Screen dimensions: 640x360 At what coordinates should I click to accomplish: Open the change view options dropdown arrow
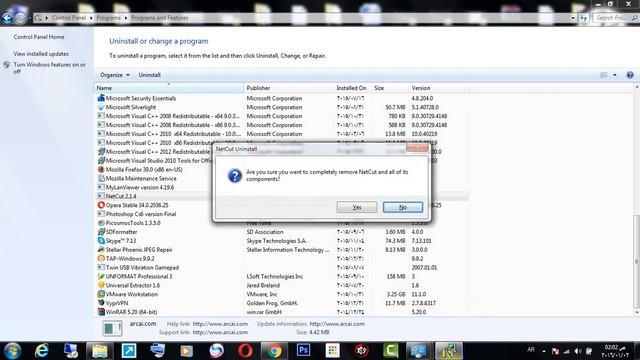point(615,75)
